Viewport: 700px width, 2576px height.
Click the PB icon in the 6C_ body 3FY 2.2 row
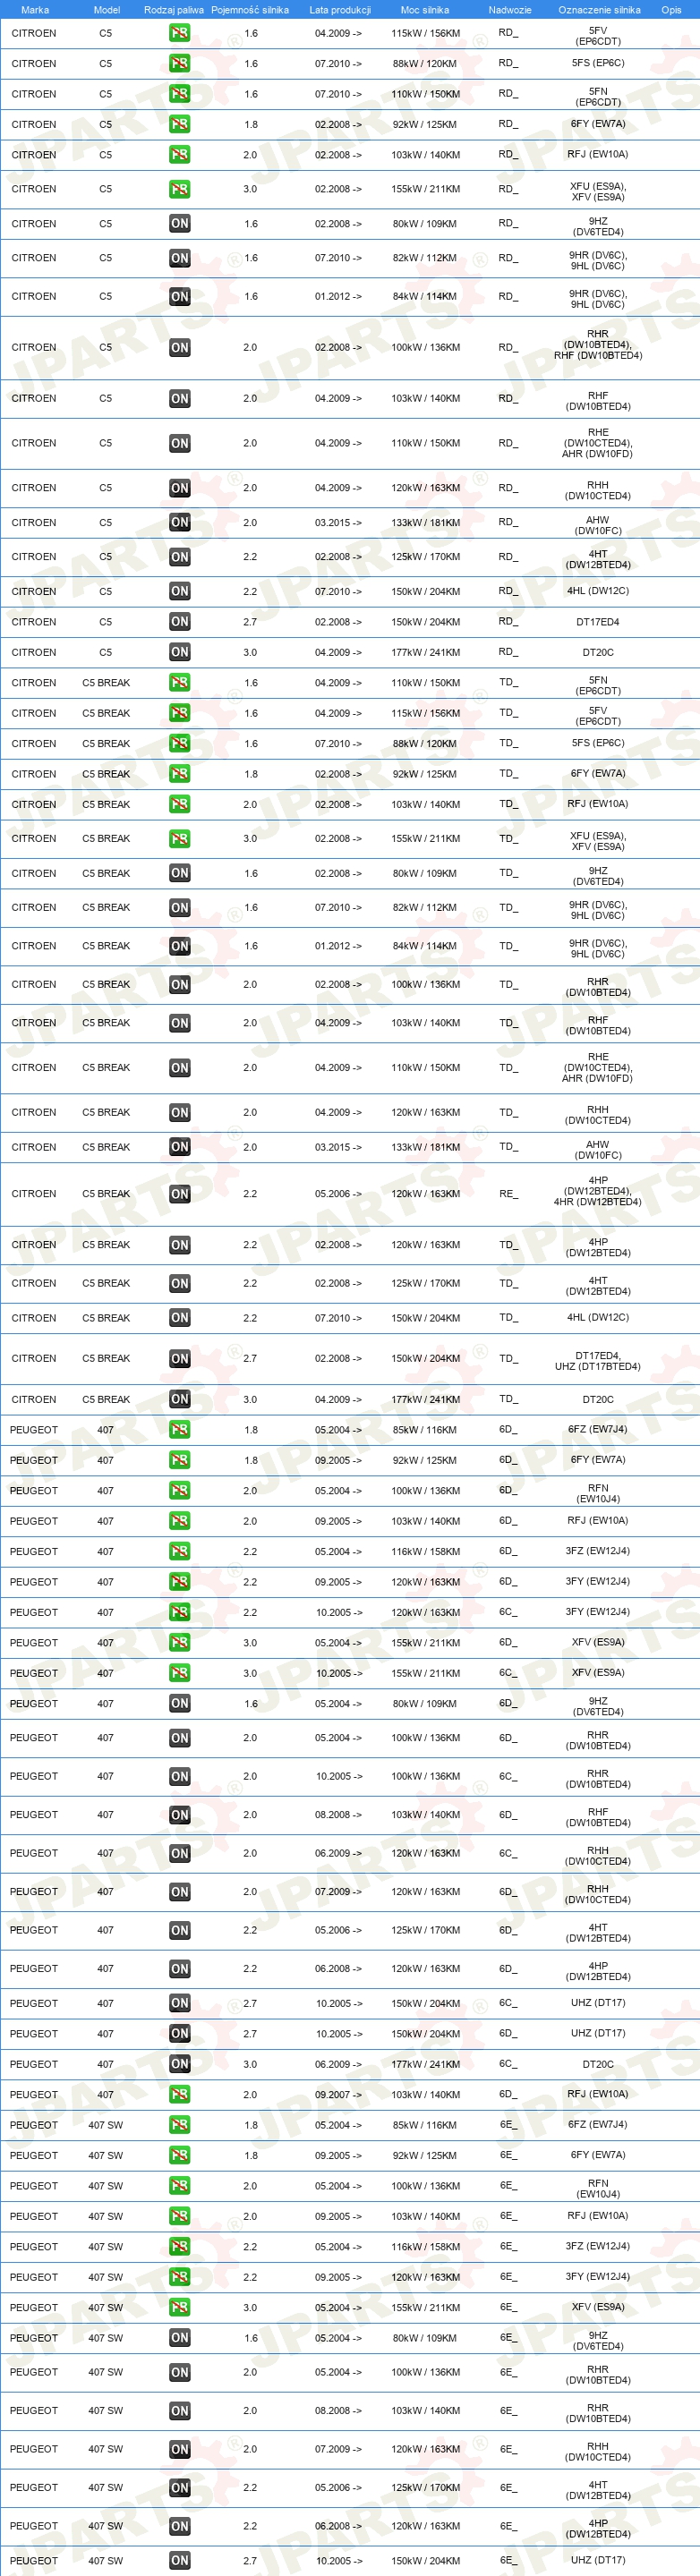click(179, 1613)
